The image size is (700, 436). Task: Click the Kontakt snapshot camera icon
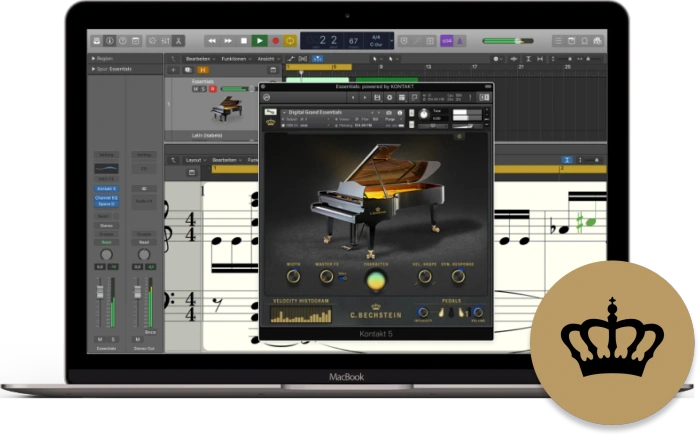coord(389,113)
